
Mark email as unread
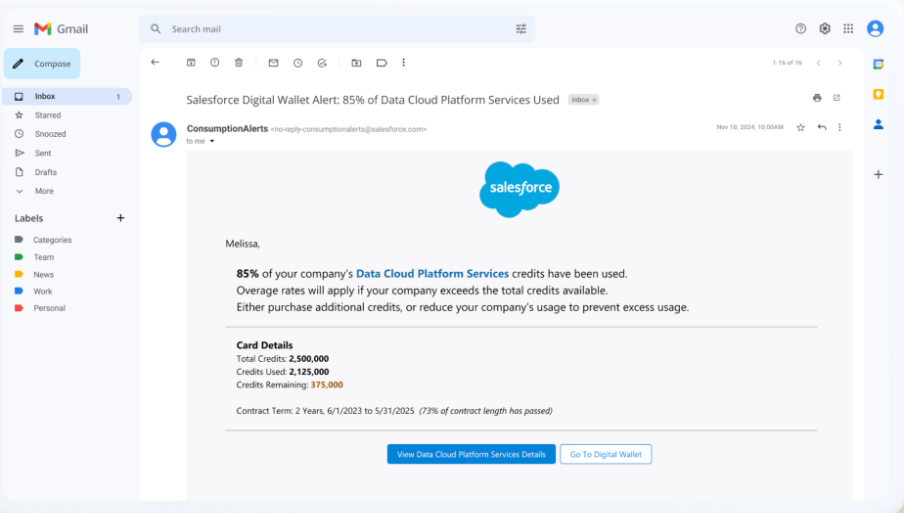[x=273, y=62]
